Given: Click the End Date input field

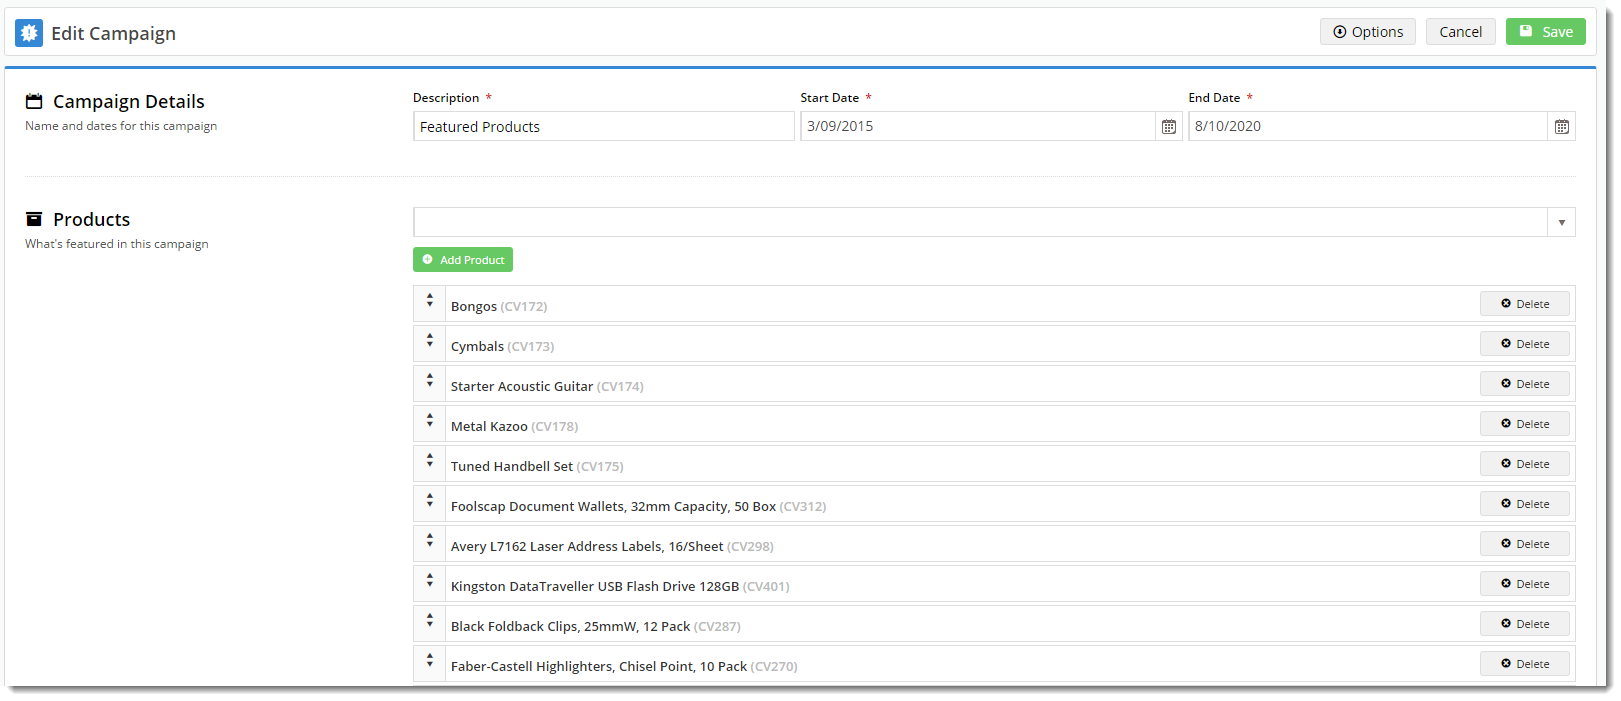Looking at the screenshot, I should coord(1368,126).
